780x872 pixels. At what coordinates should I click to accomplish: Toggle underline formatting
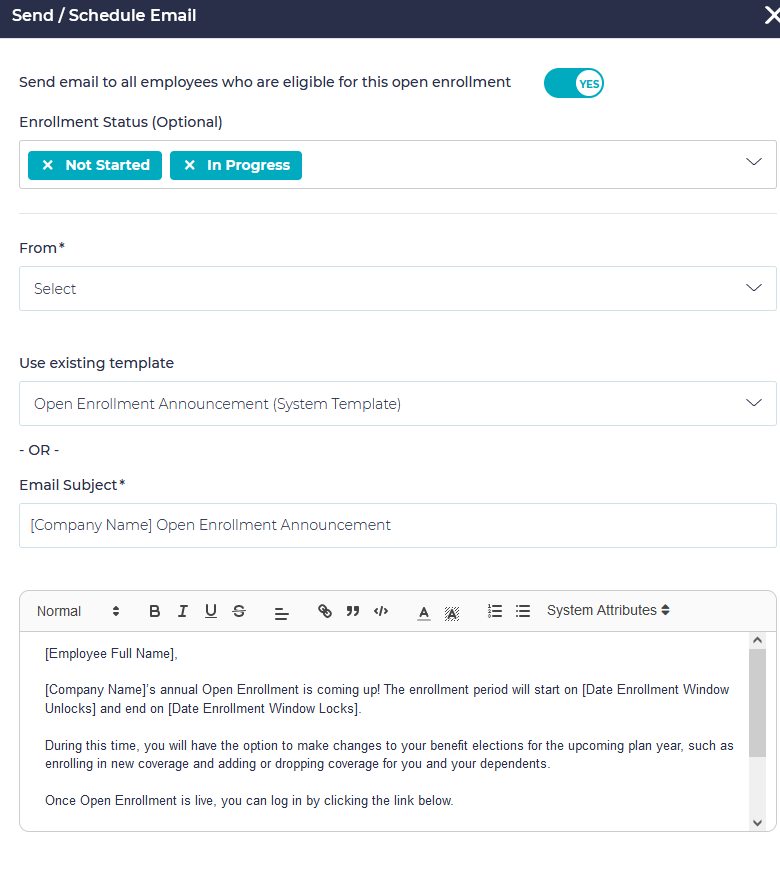pyautogui.click(x=211, y=610)
